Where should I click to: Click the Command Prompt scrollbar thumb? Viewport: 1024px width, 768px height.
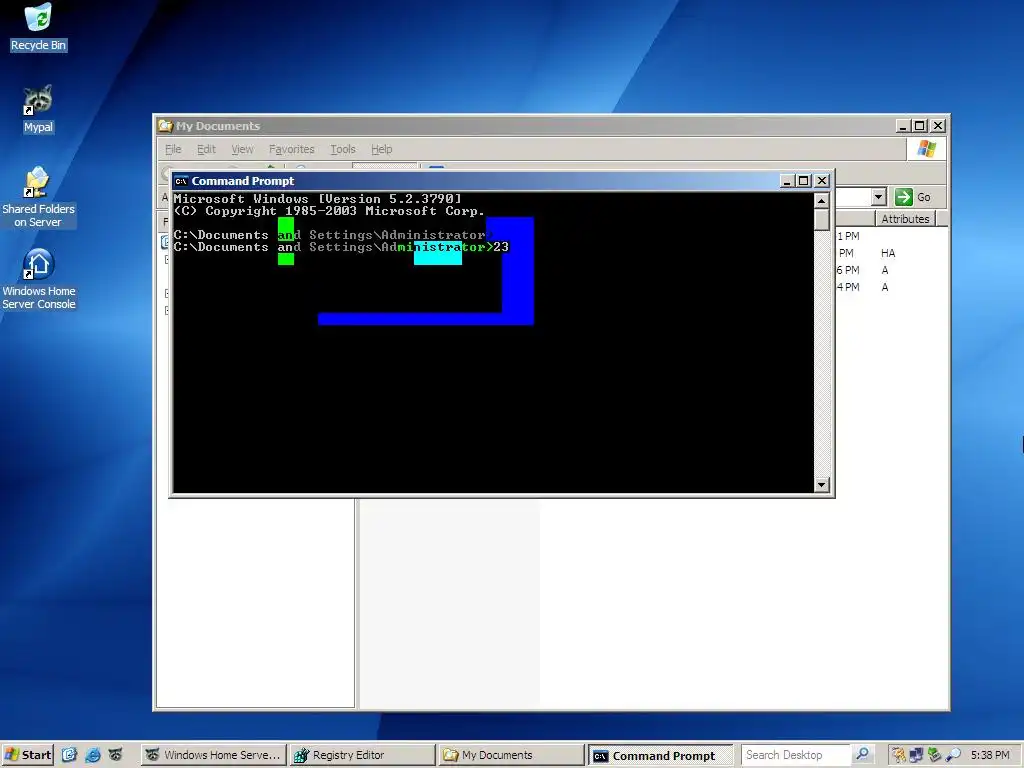[822, 219]
